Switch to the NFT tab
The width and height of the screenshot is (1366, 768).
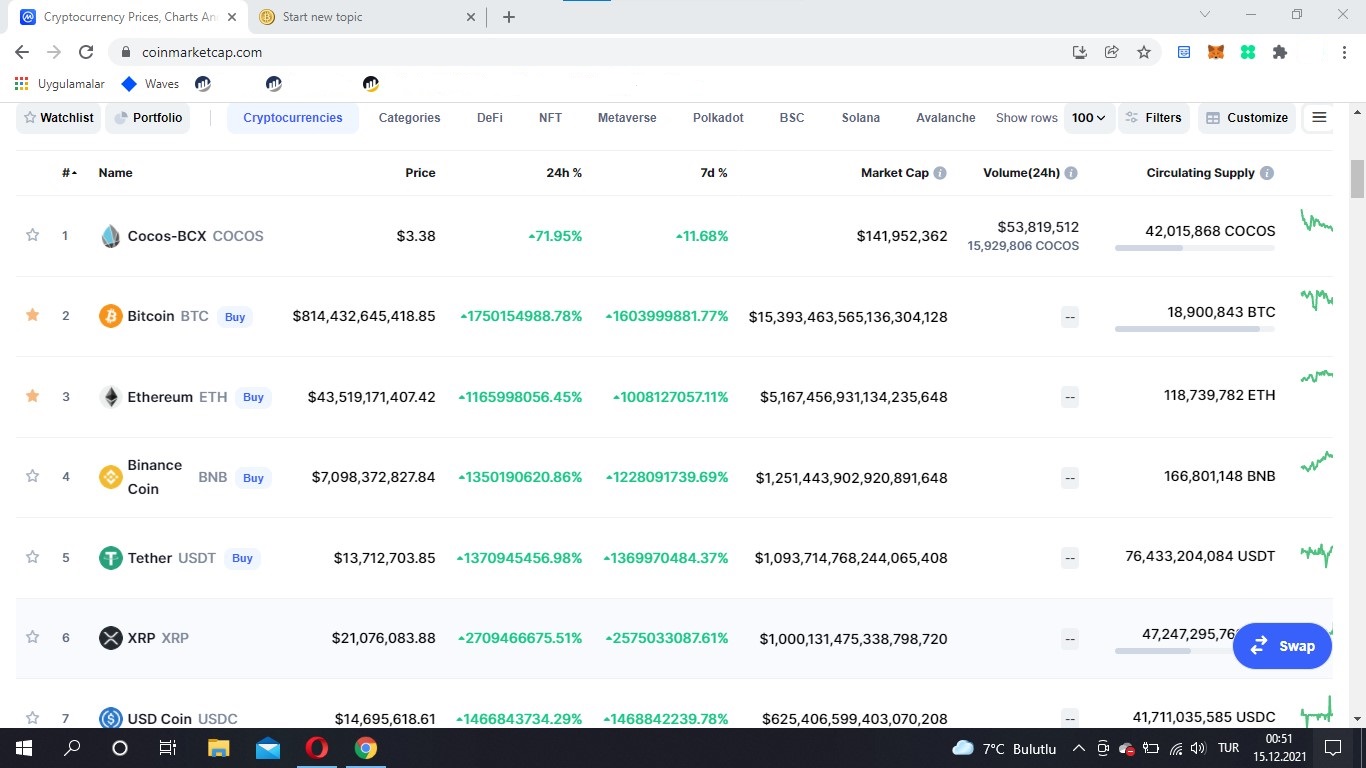coord(550,118)
